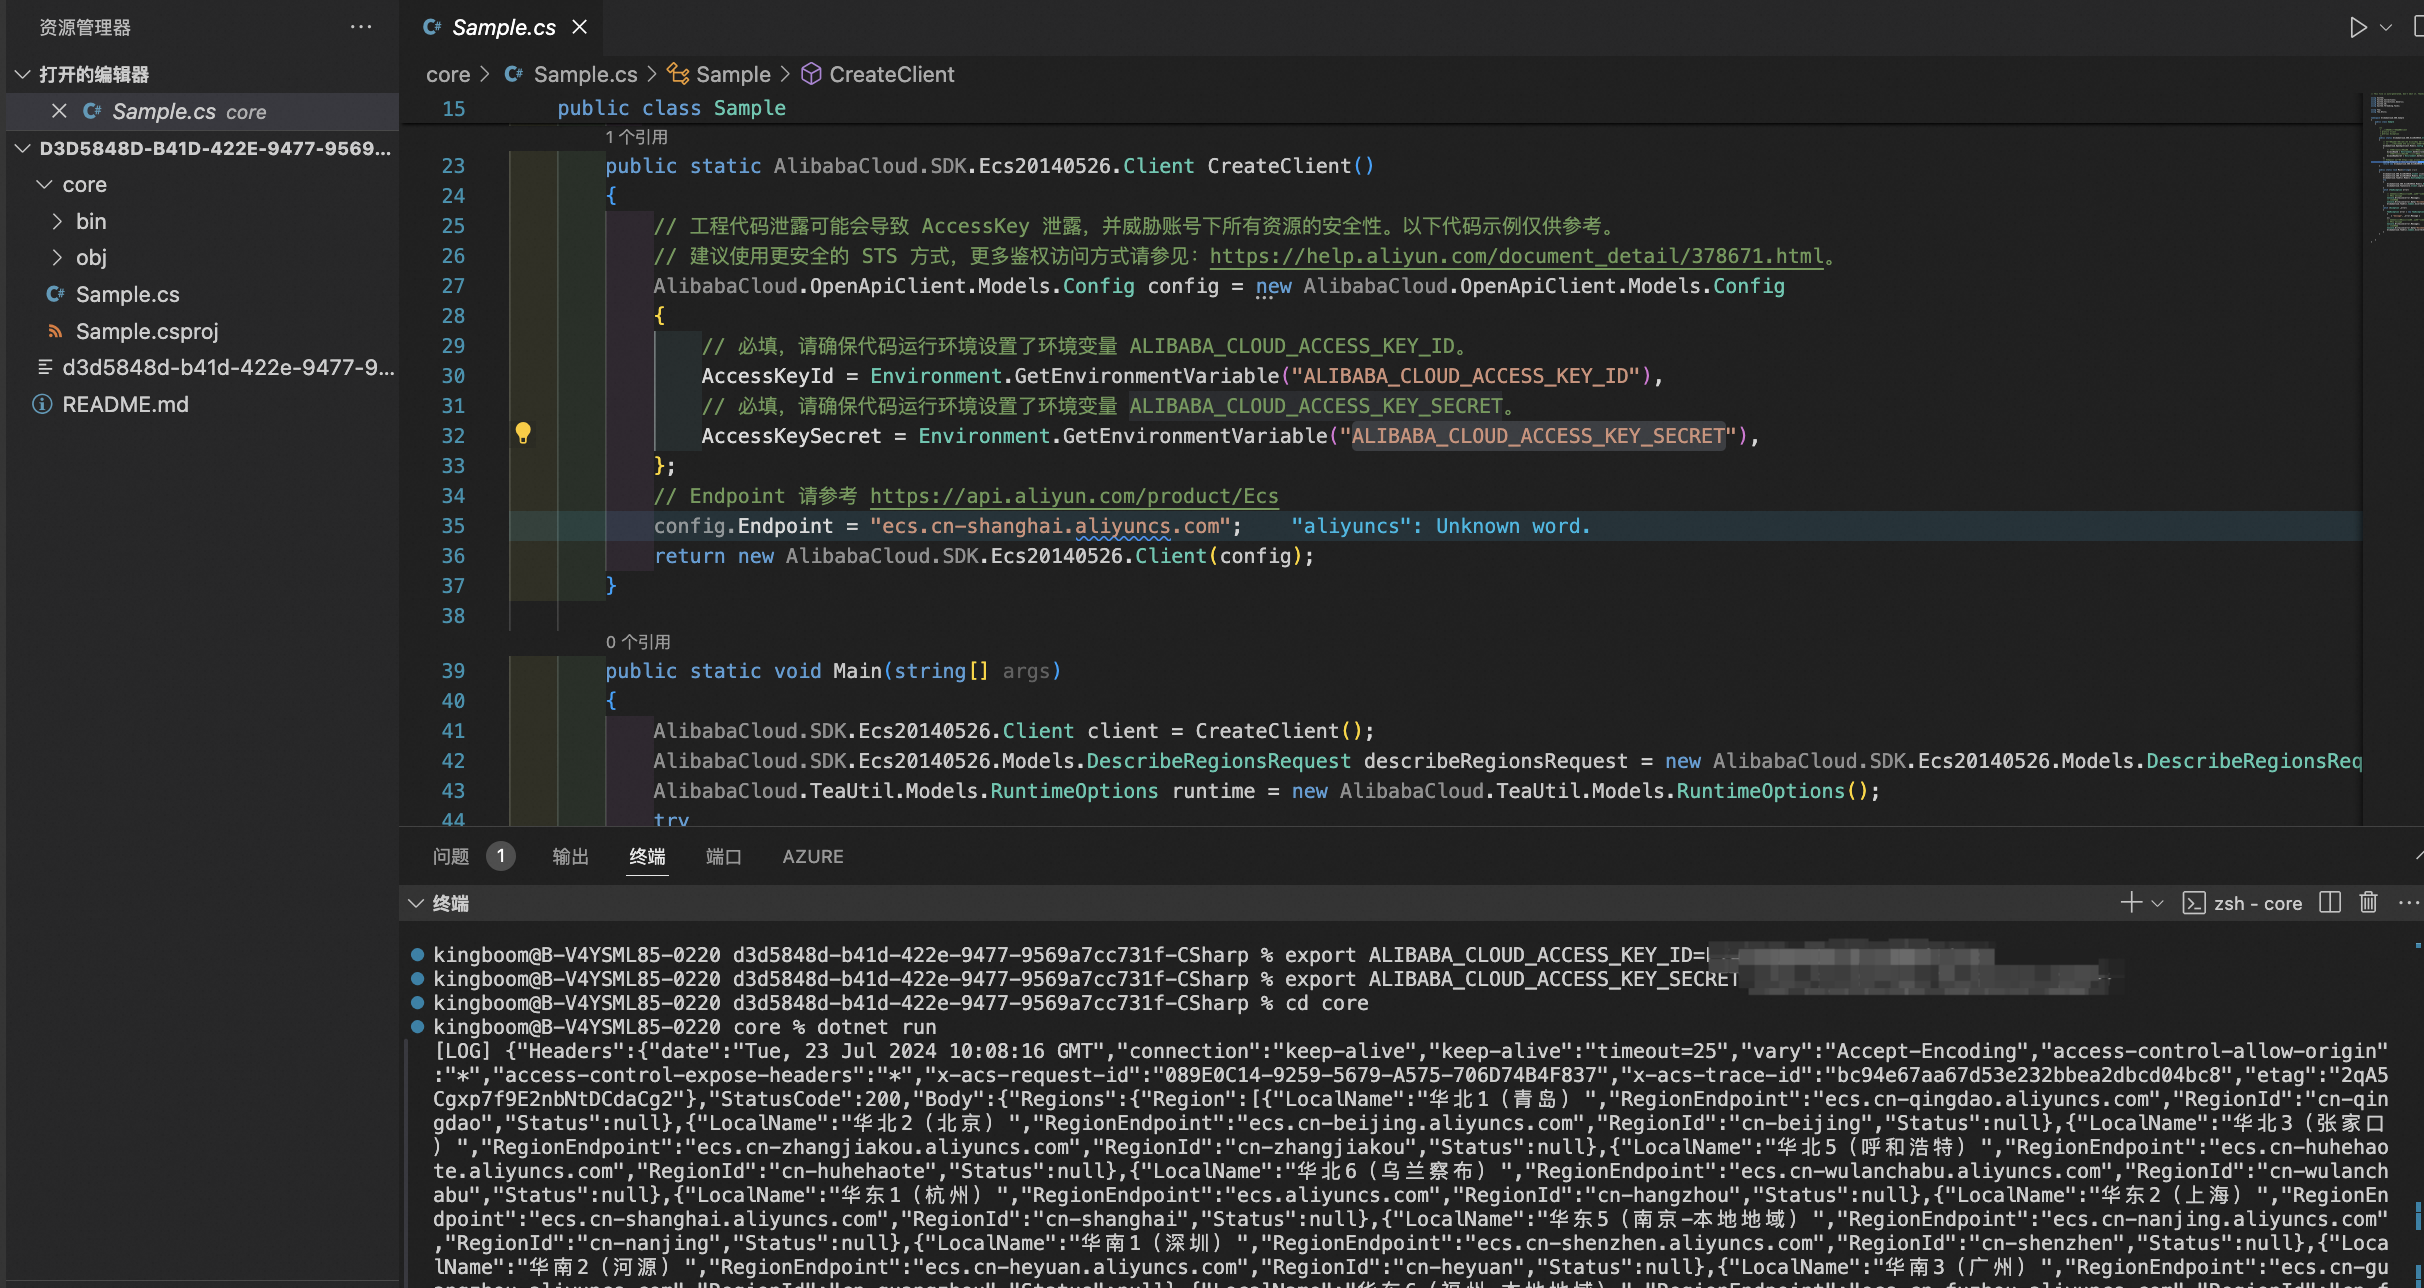Click the problems count badge
Image resolution: width=2424 pixels, height=1288 pixels.
[x=500, y=856]
